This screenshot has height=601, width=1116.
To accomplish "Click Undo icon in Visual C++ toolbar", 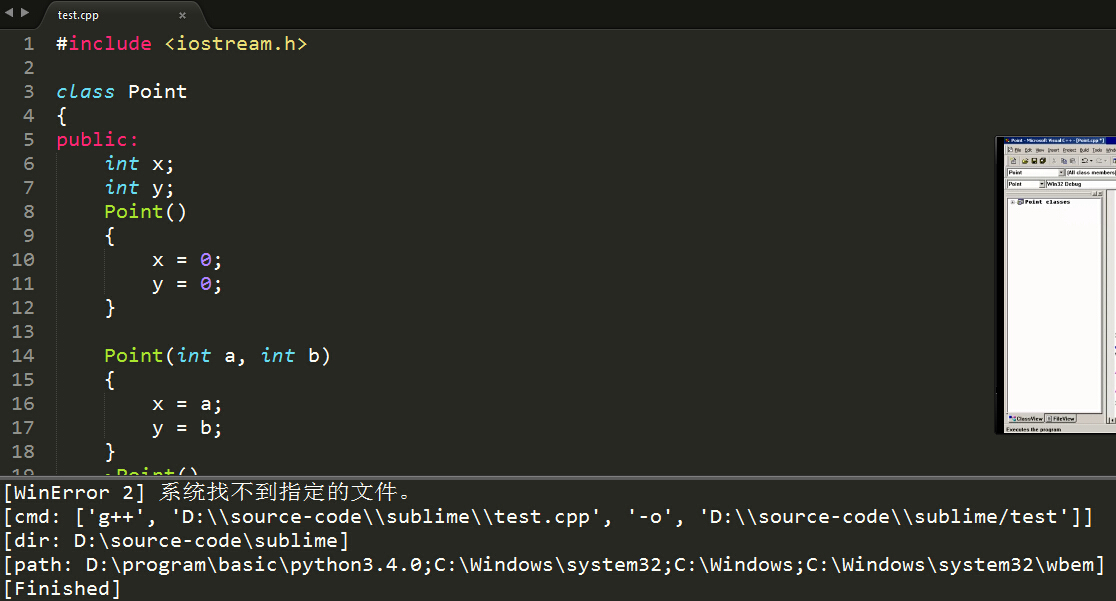I will coord(1085,161).
